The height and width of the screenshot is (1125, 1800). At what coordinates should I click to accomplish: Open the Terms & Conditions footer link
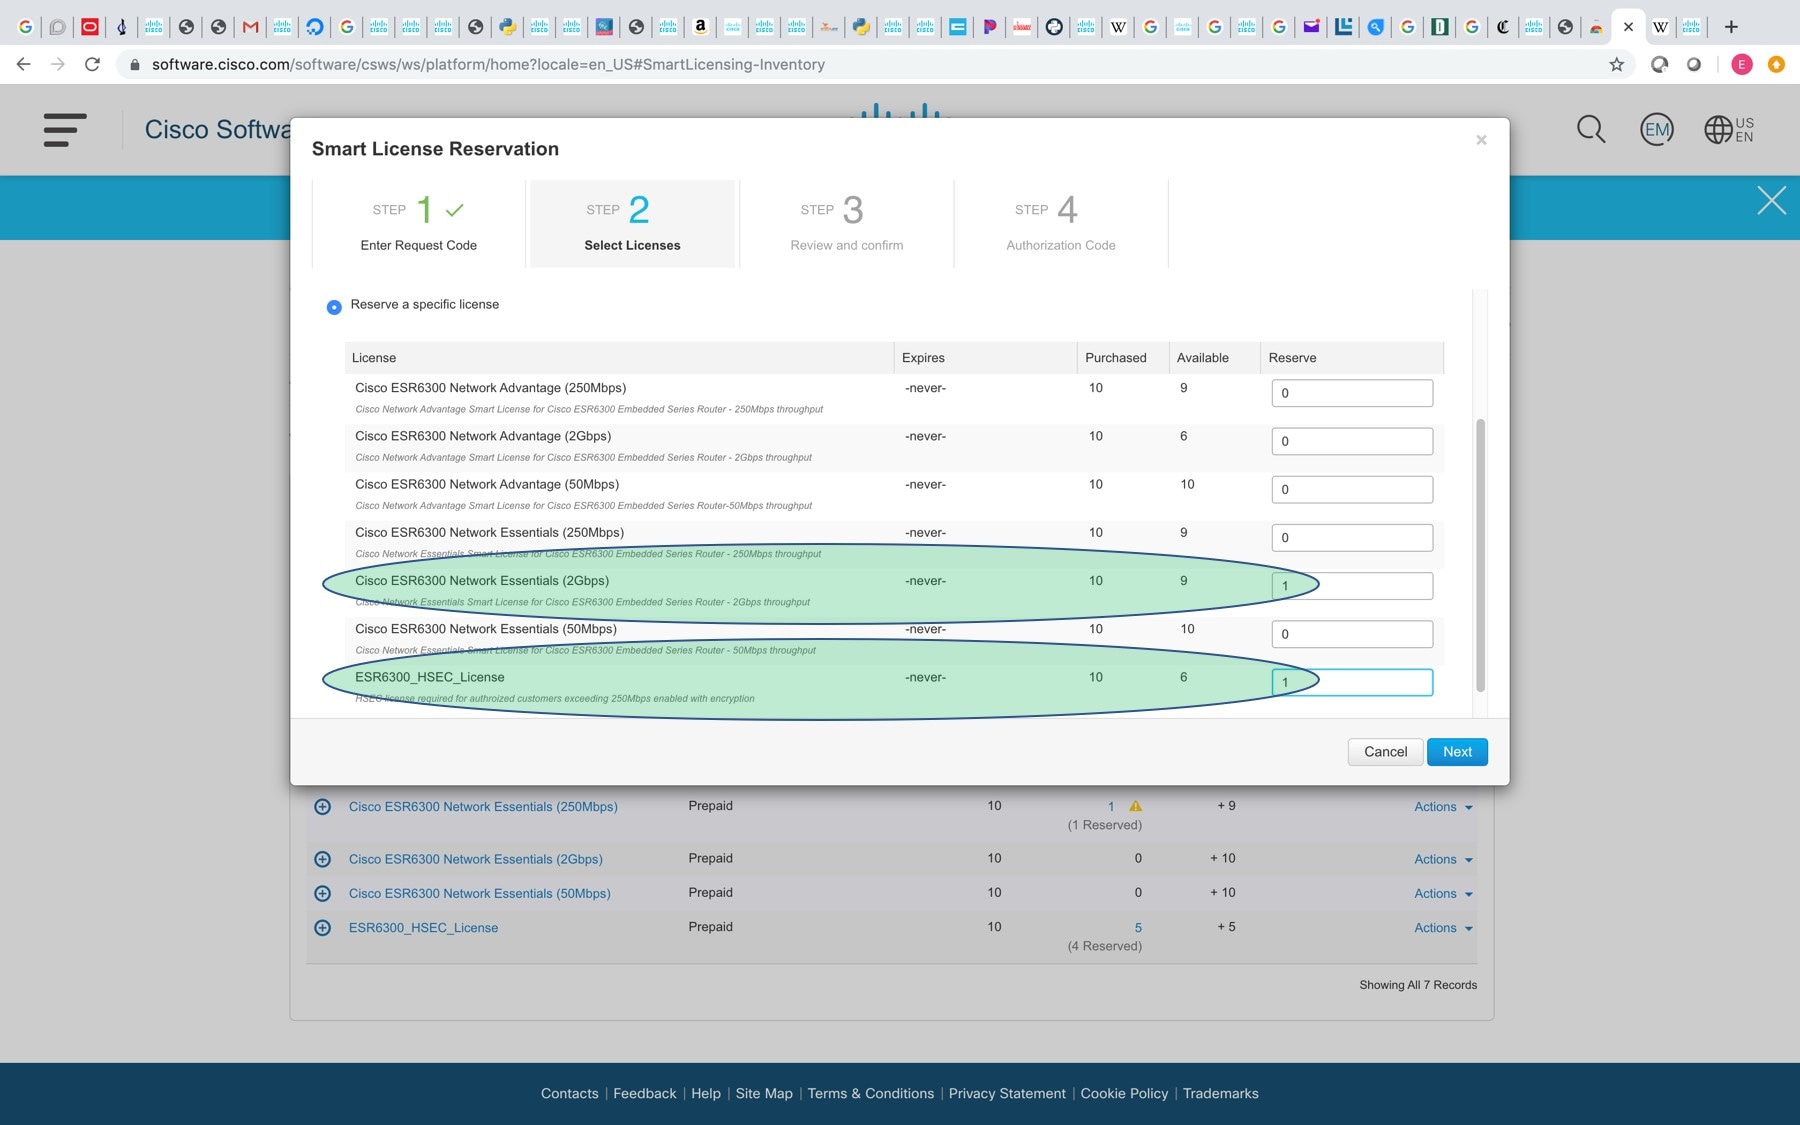coord(870,1094)
